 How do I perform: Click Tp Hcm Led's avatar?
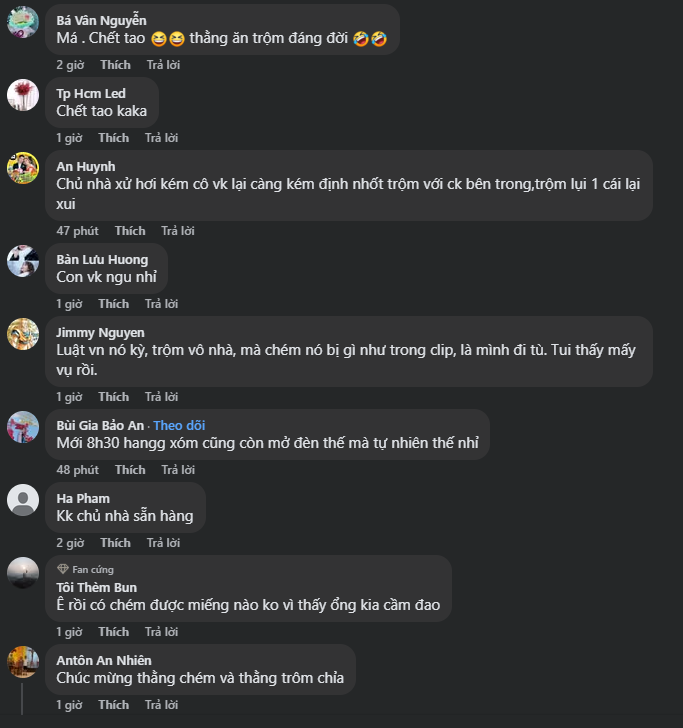tap(23, 95)
